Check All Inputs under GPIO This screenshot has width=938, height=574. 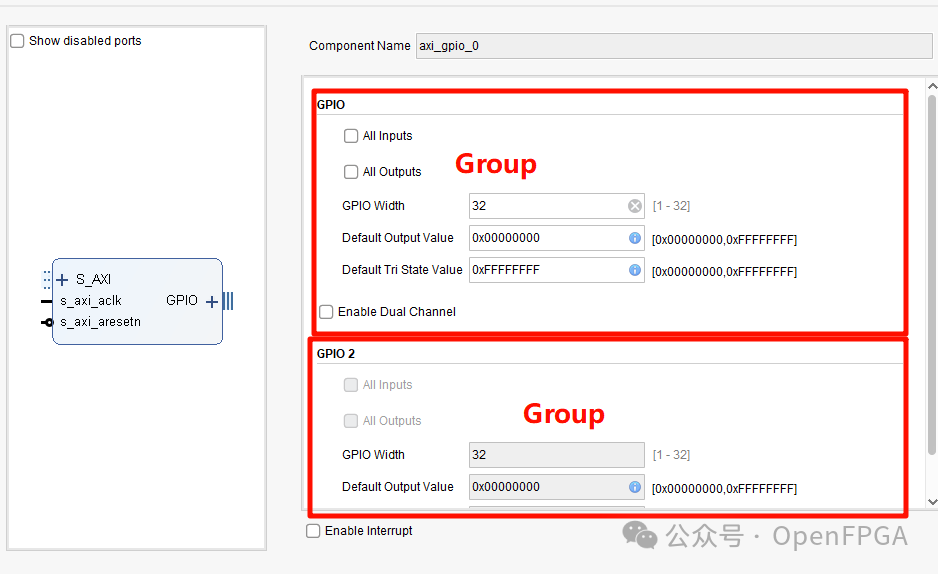(351, 136)
